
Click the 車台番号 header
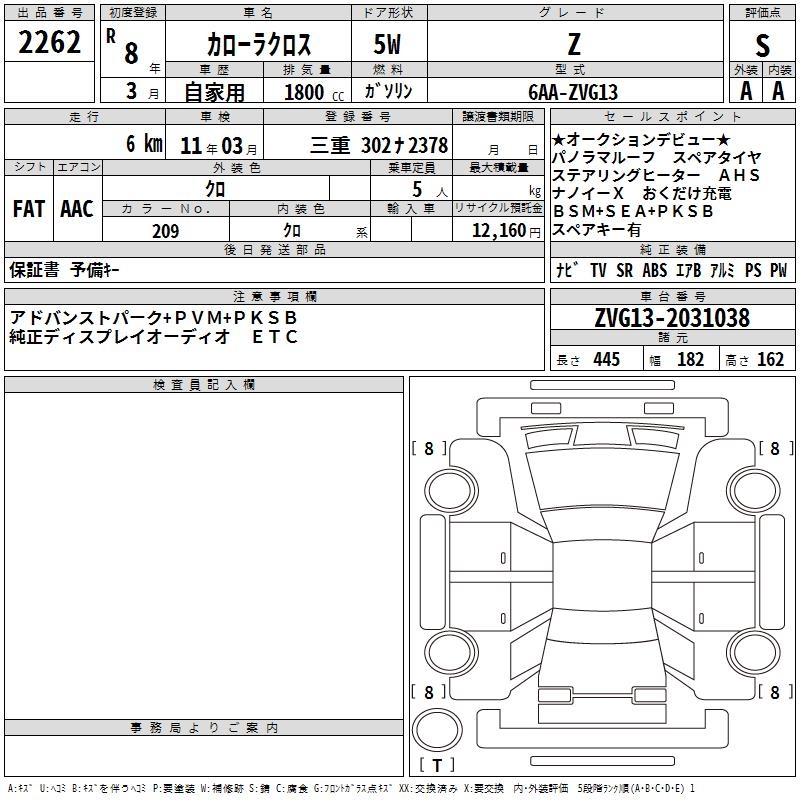click(x=672, y=296)
